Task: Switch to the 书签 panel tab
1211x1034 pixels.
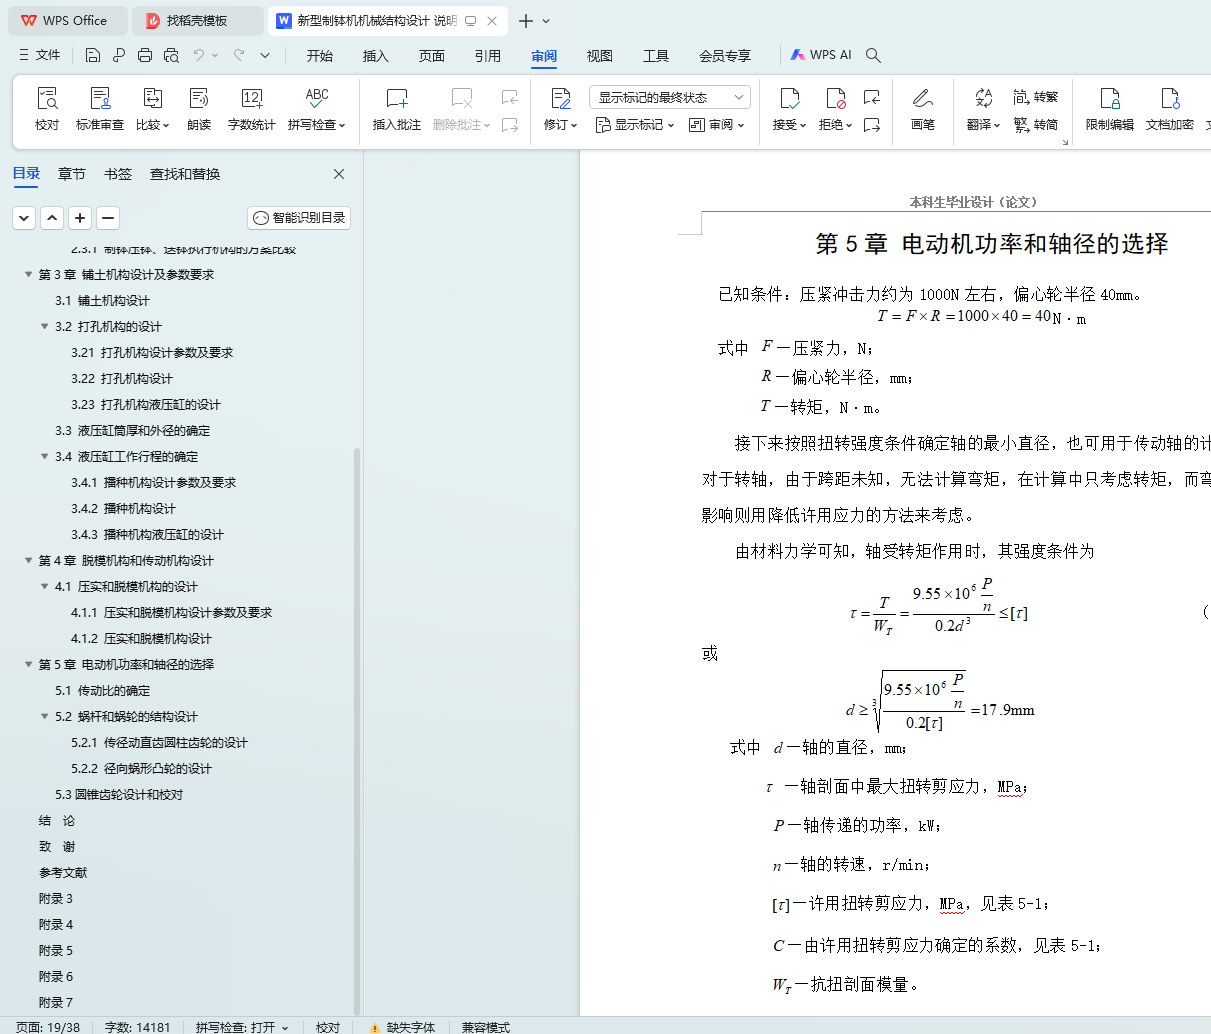Action: click(x=118, y=174)
